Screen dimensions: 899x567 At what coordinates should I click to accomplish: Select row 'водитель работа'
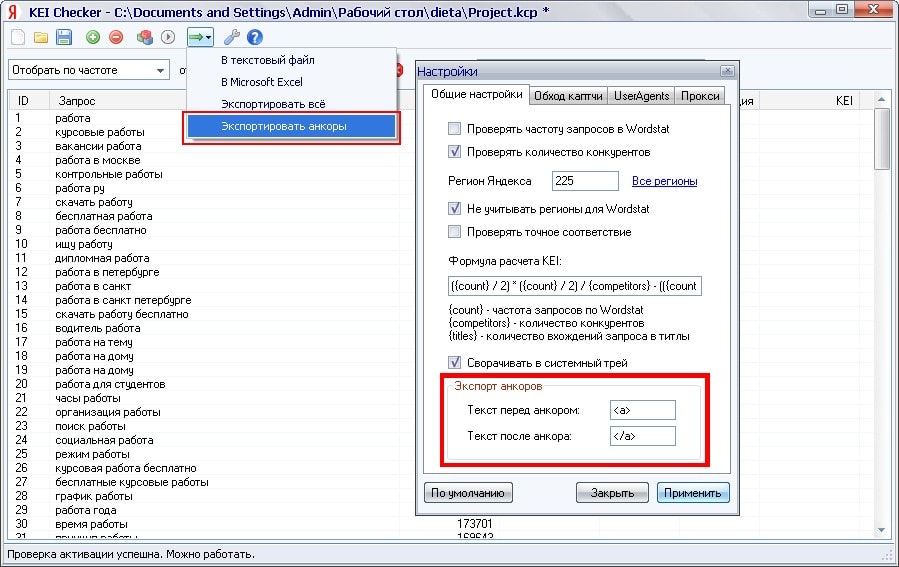pos(97,328)
